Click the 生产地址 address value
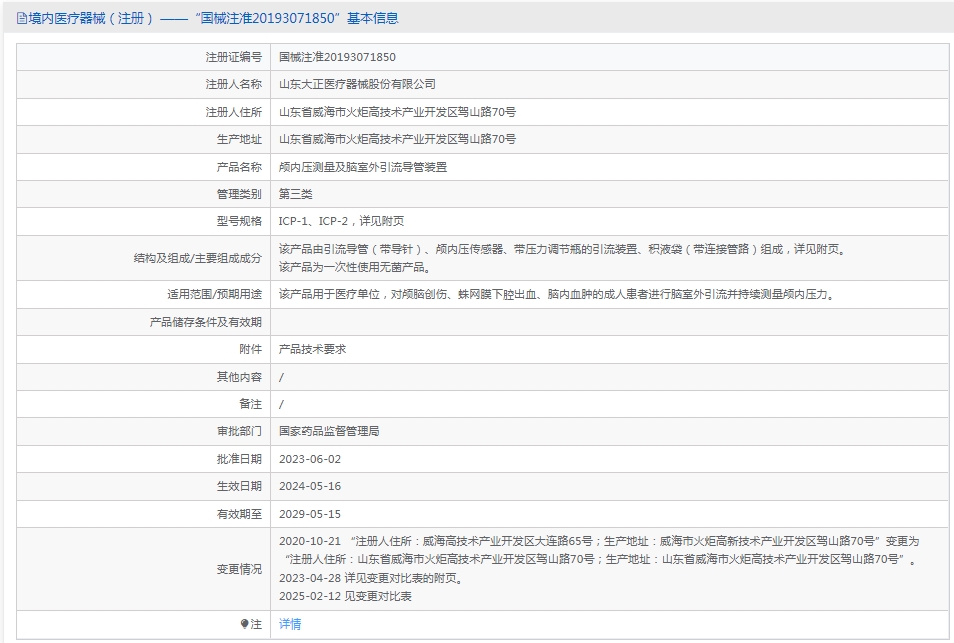Viewport: 954px width, 643px height. point(397,139)
